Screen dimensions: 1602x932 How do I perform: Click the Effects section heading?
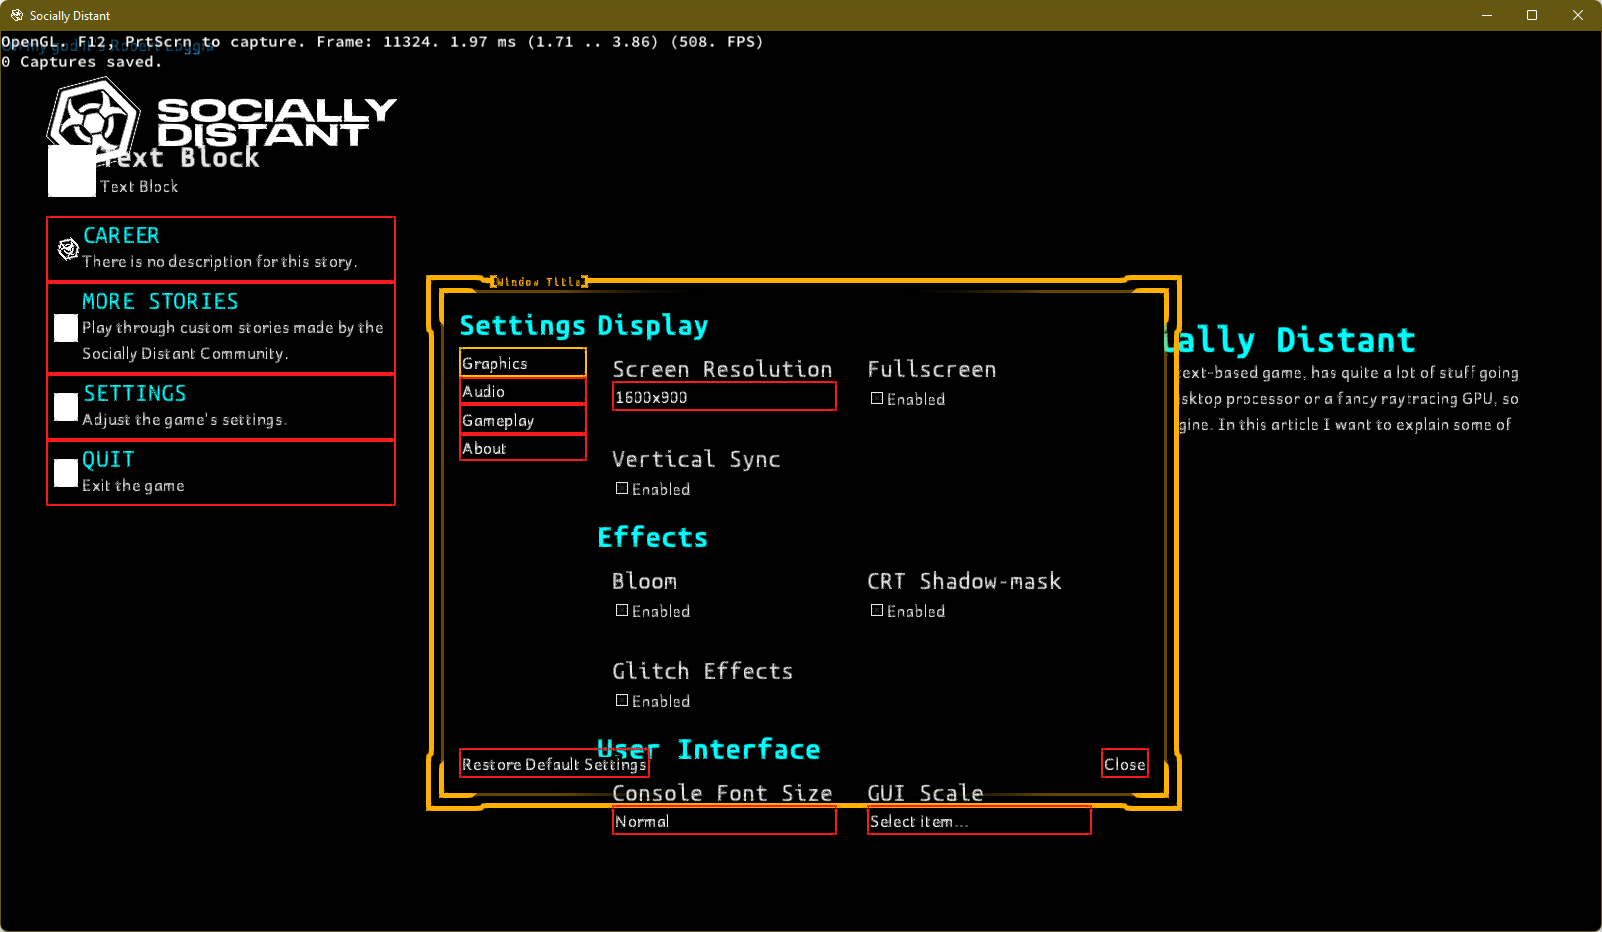click(652, 537)
